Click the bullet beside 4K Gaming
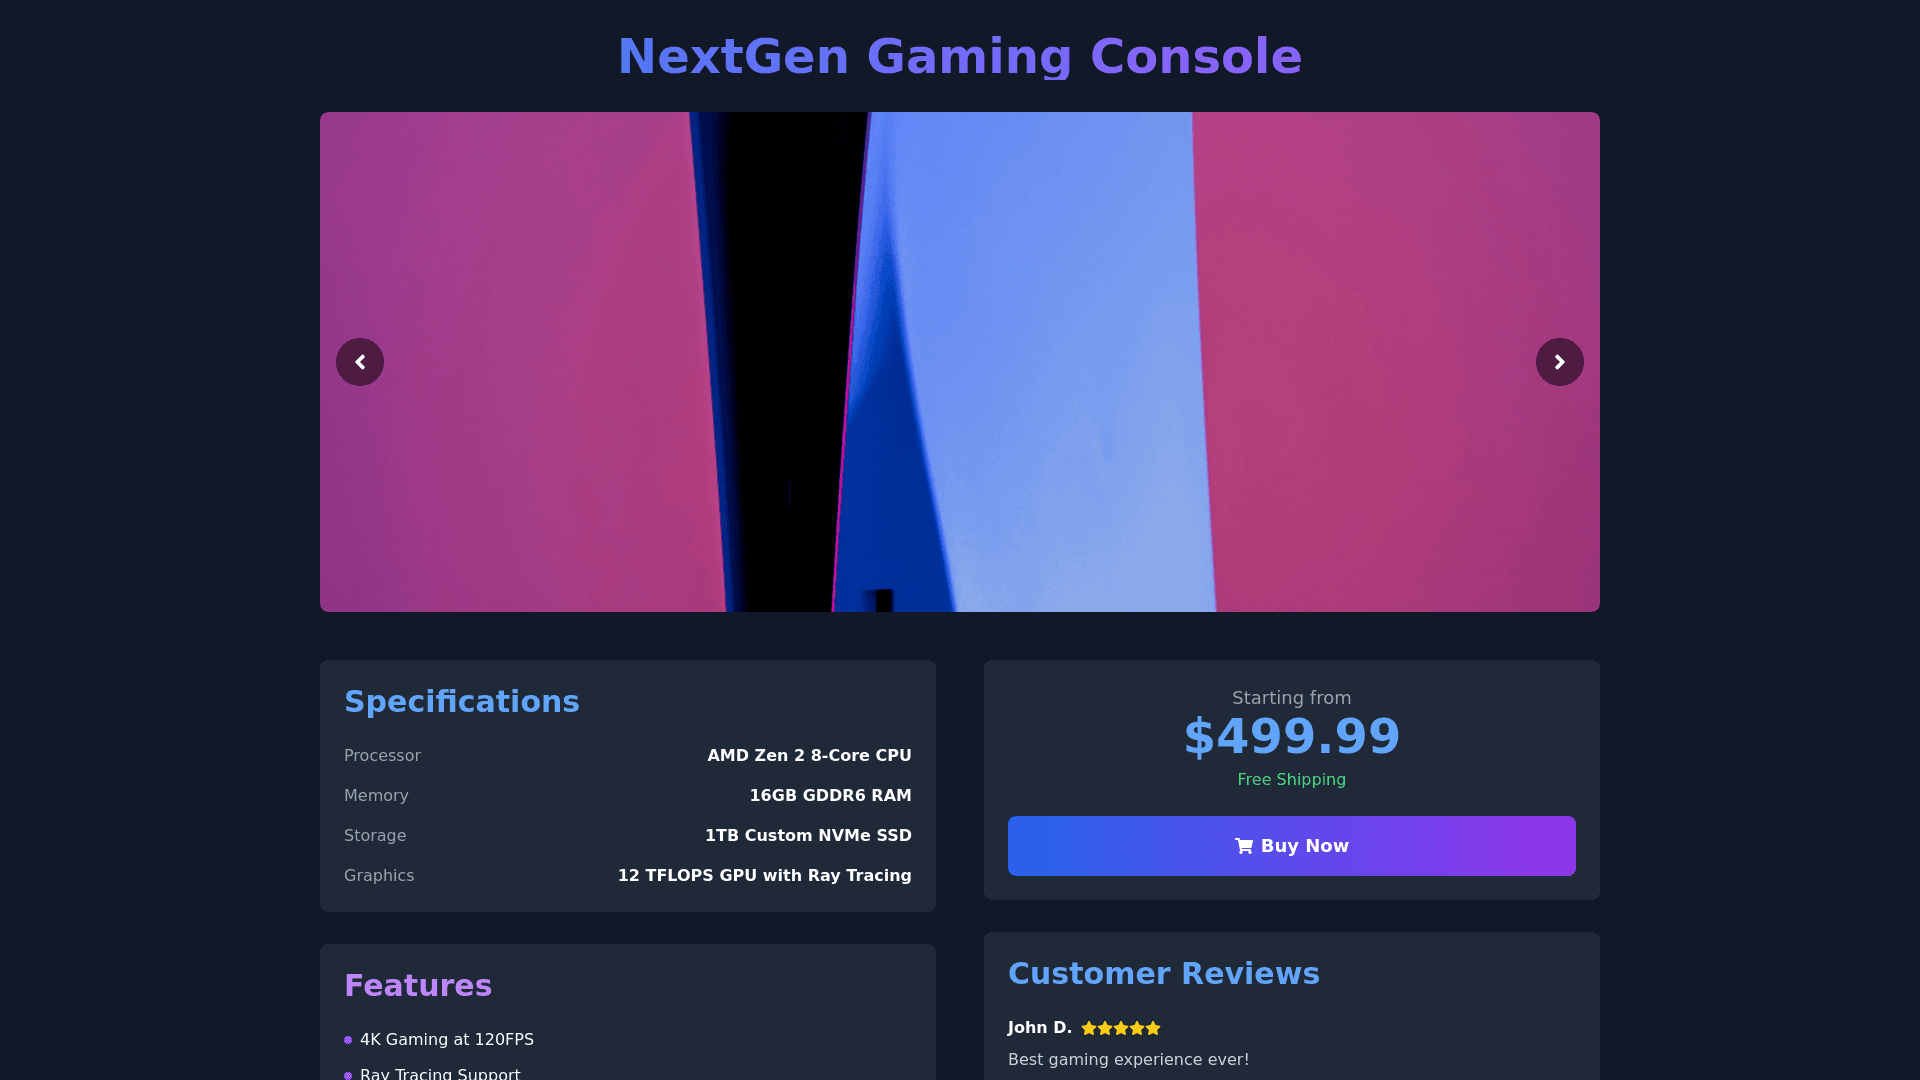This screenshot has height=1080, width=1920. coord(348,1040)
